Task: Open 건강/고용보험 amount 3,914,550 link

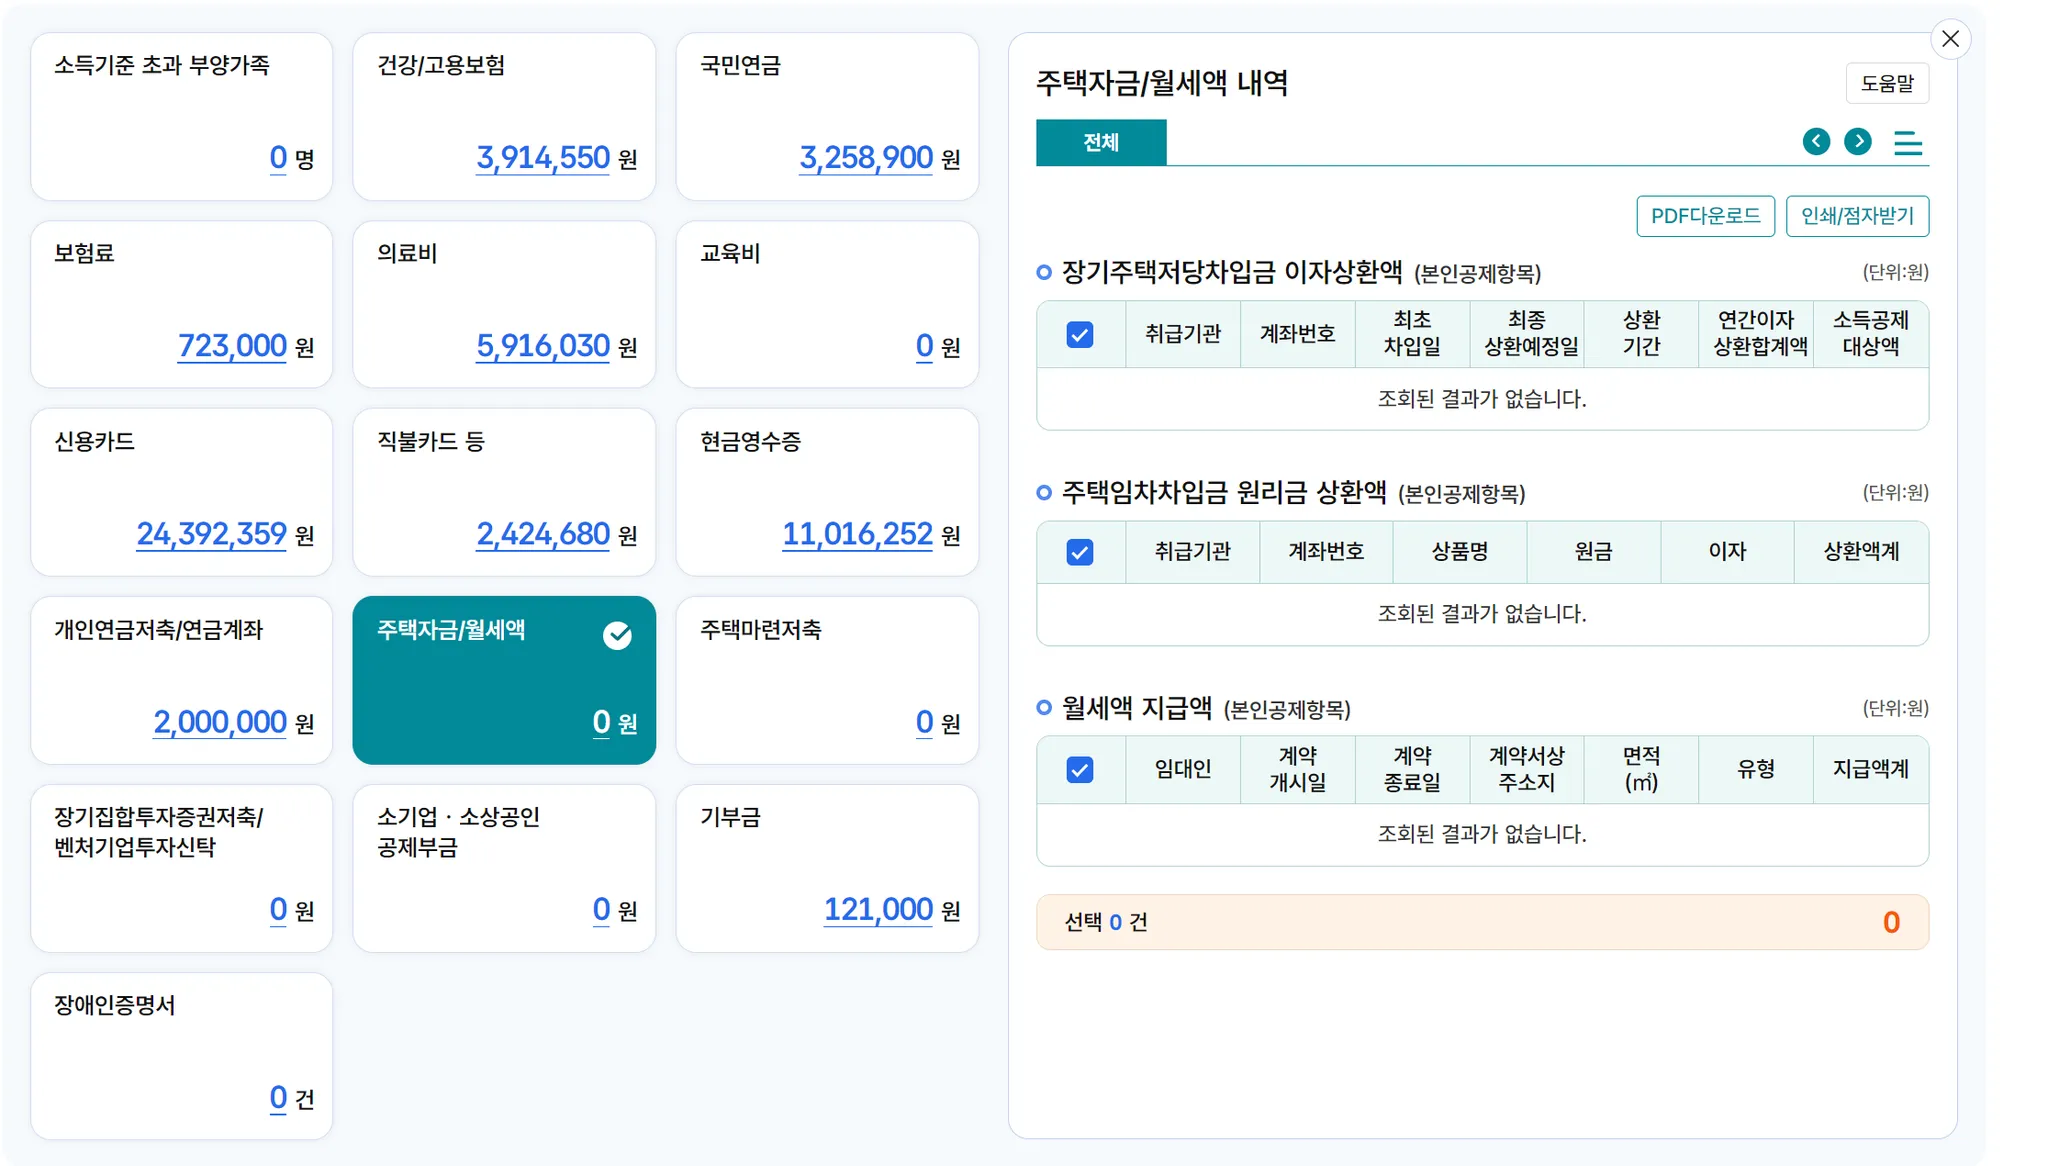Action: point(543,158)
